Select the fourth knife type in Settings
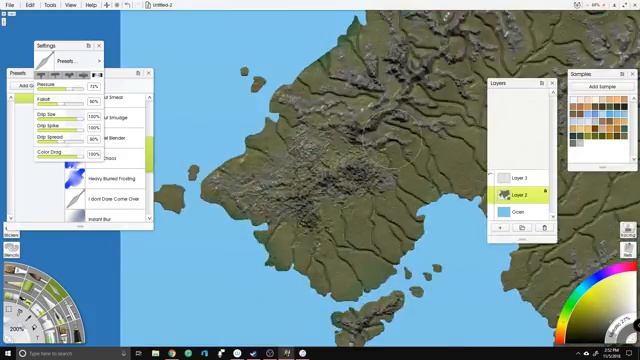This screenshot has width=640, height=360. 83,75
